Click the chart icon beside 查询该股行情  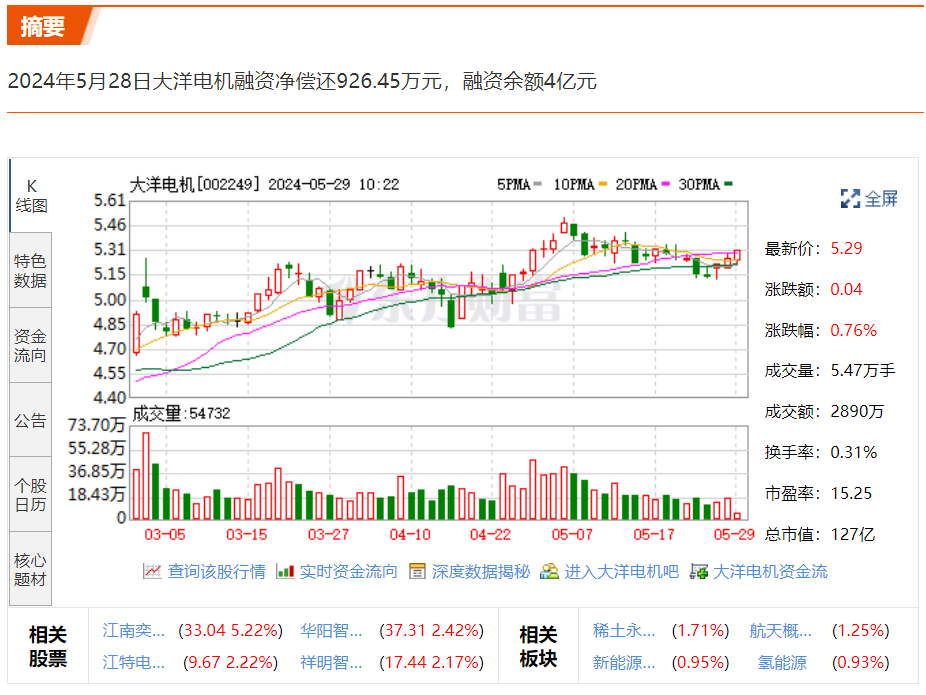click(152, 572)
